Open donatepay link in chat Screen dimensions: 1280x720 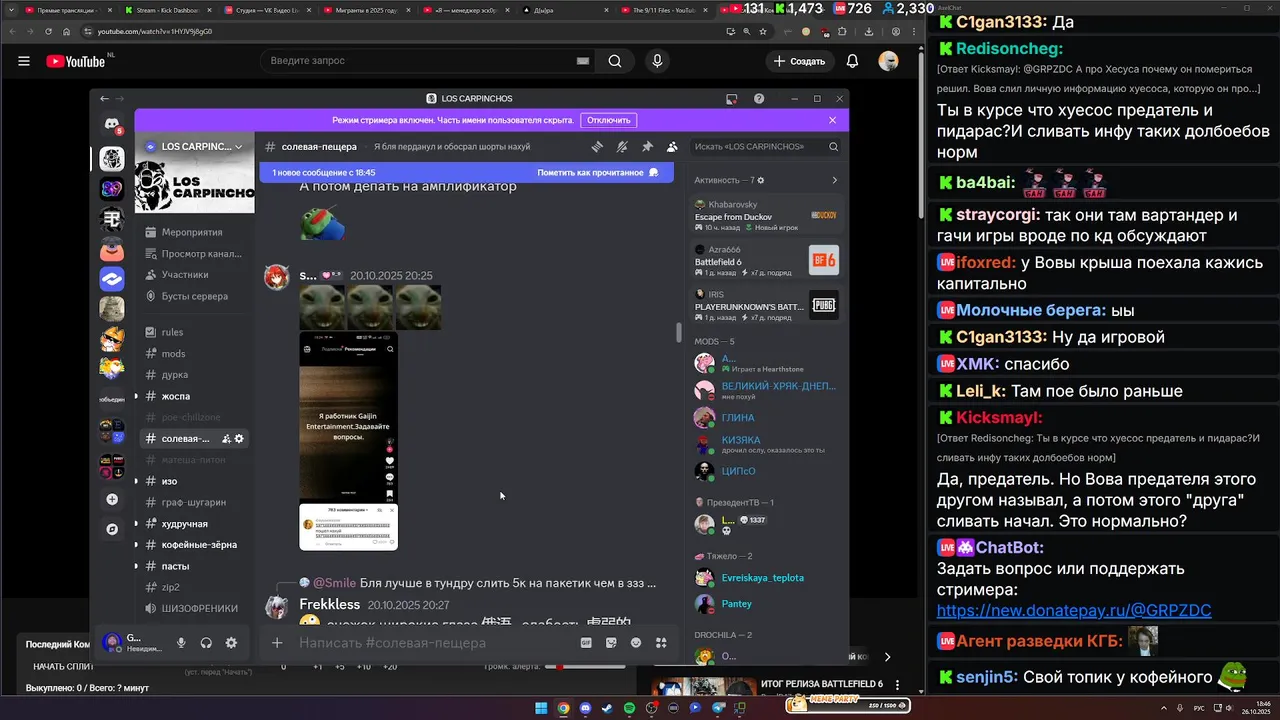1074,610
